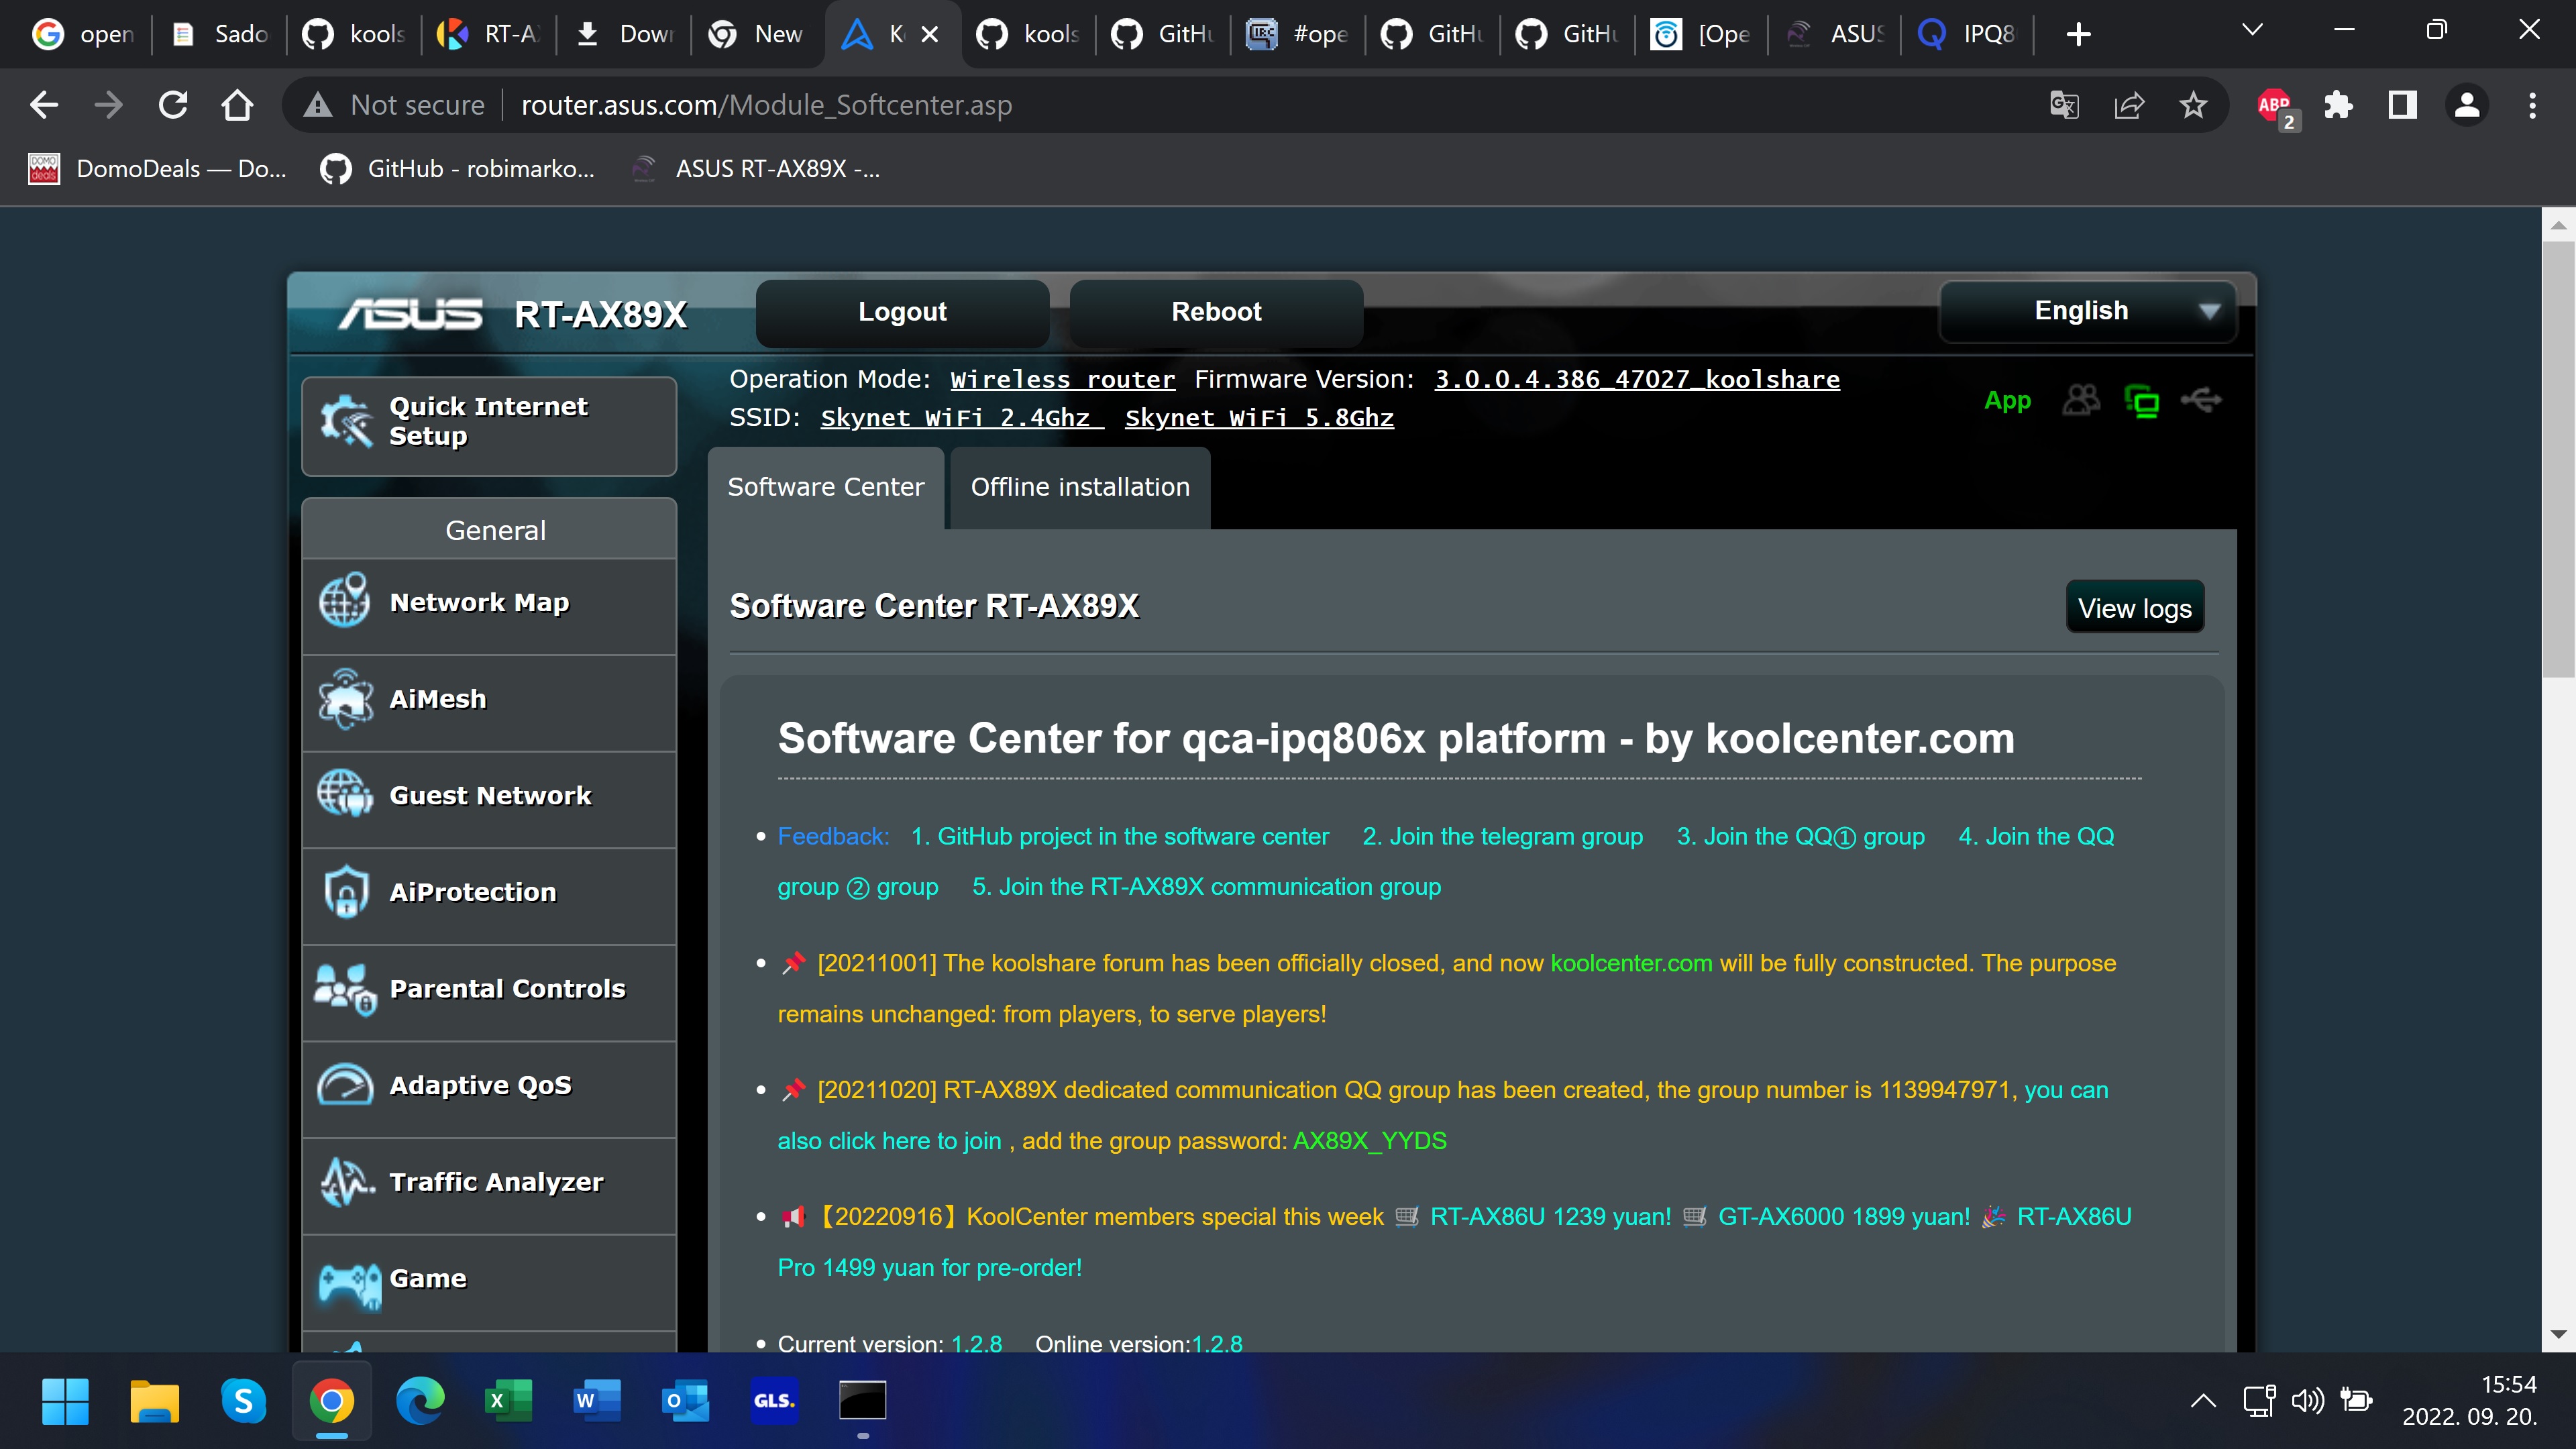Open the ASUS RT-AX89X bookmark

(756, 169)
